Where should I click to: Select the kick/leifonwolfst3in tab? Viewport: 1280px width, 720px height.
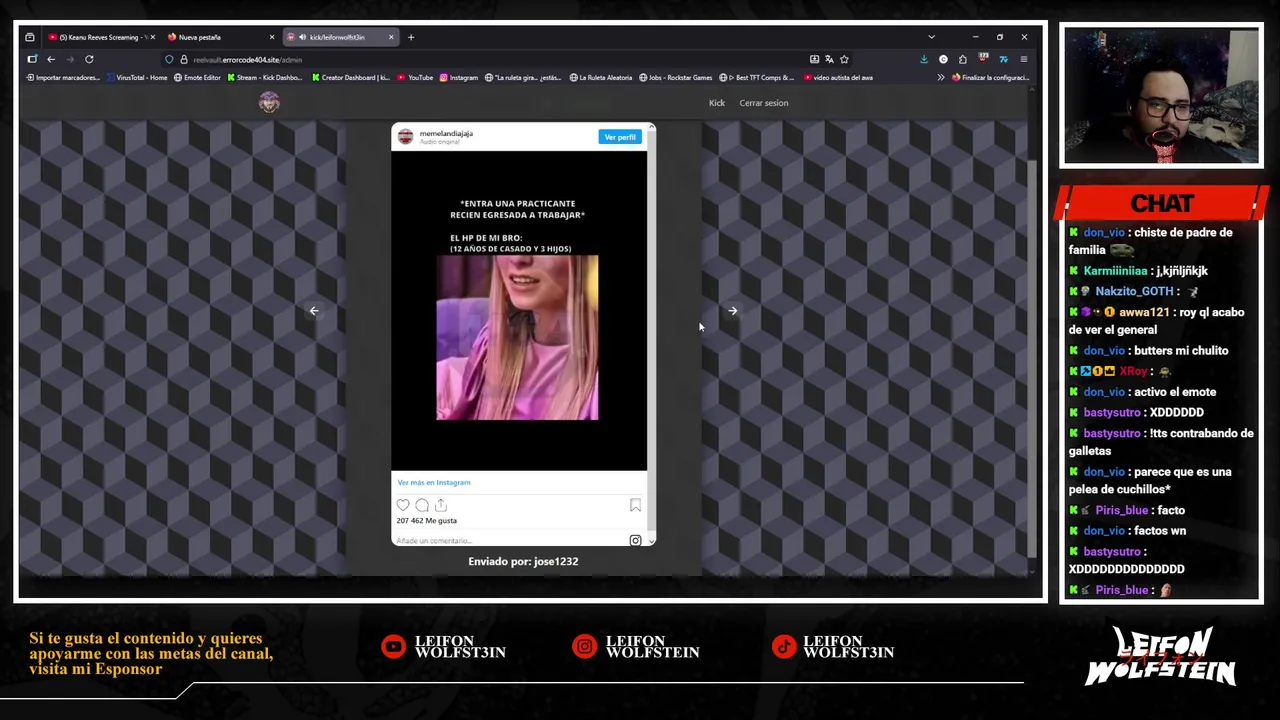tap(340, 37)
